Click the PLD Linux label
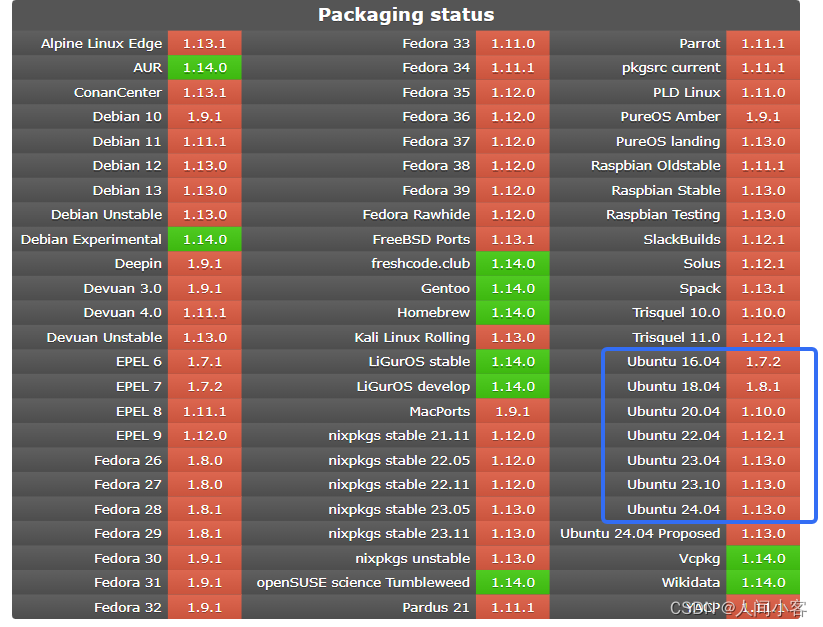 687,92
